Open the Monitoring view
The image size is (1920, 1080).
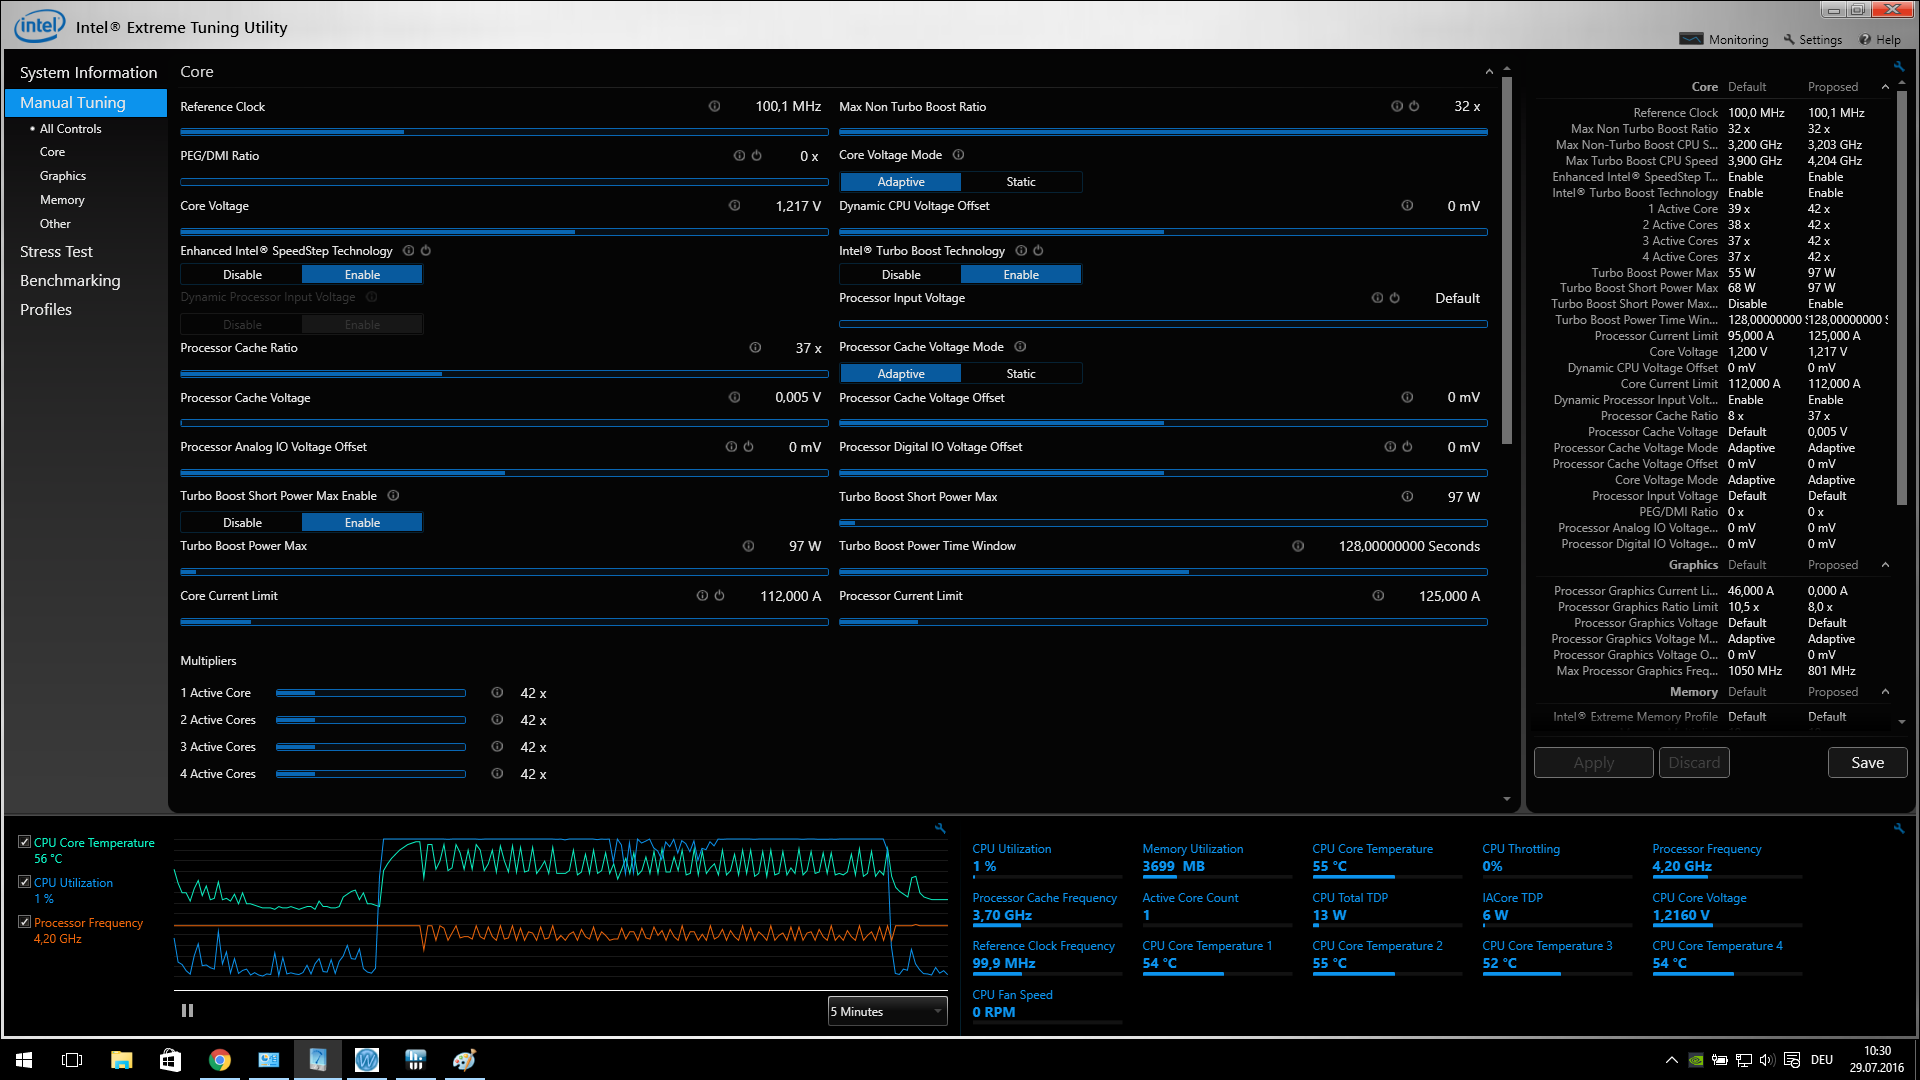coord(1724,40)
